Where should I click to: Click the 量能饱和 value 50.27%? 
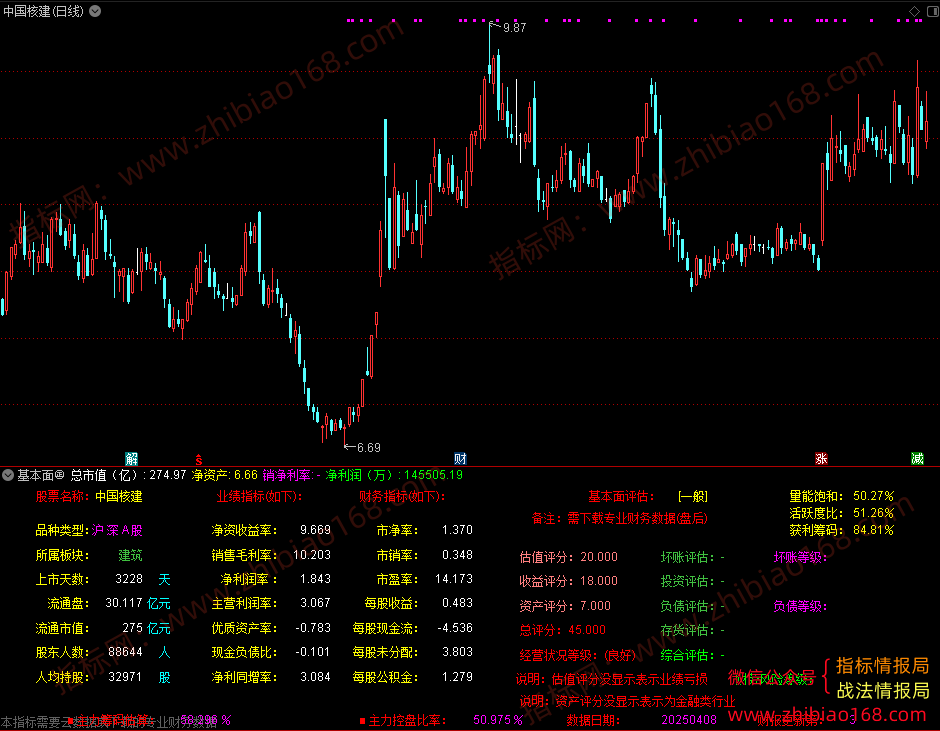point(873,496)
